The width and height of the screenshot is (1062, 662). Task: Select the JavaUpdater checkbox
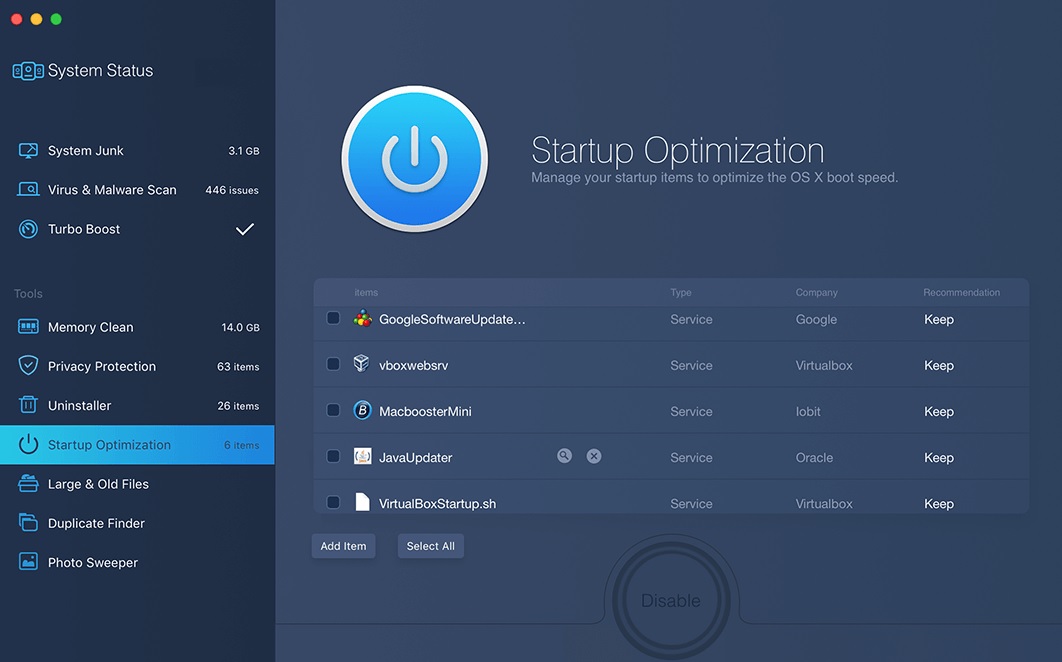(x=333, y=456)
